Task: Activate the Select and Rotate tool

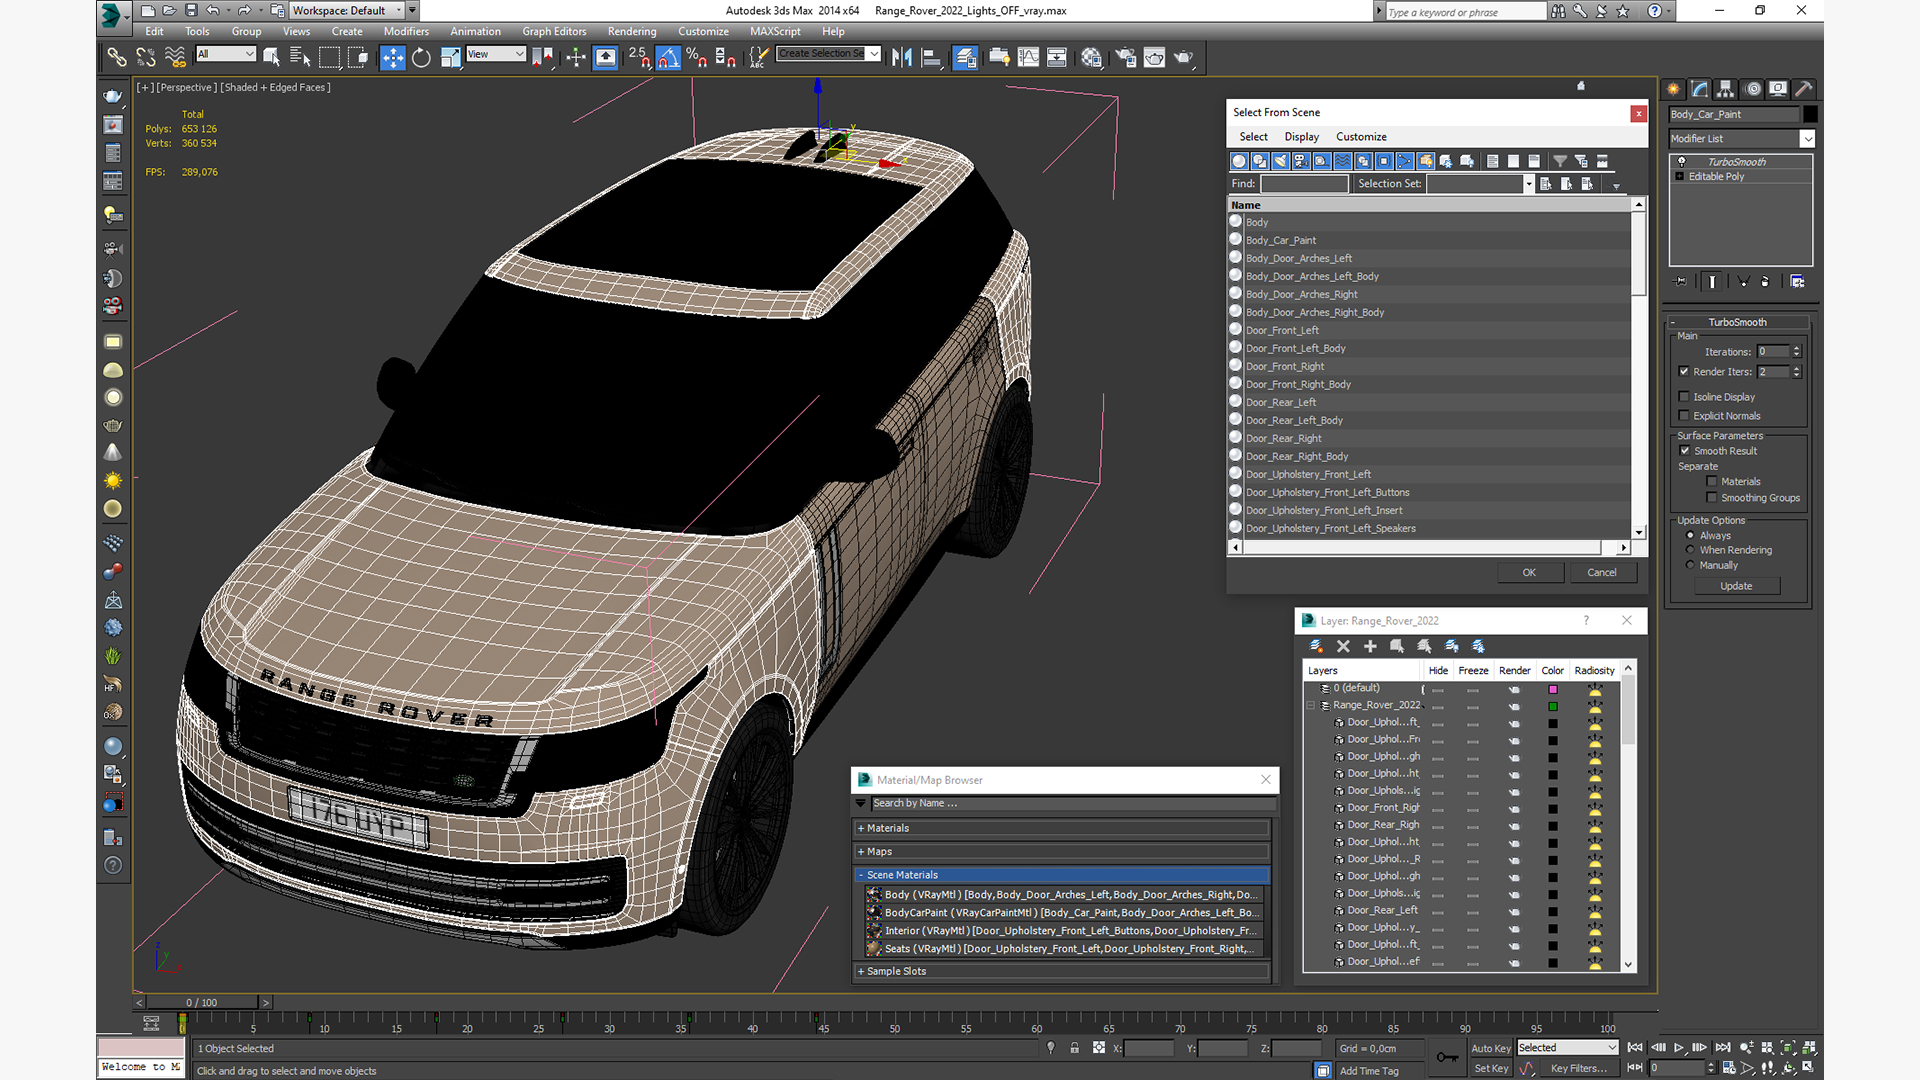Action: point(421,58)
